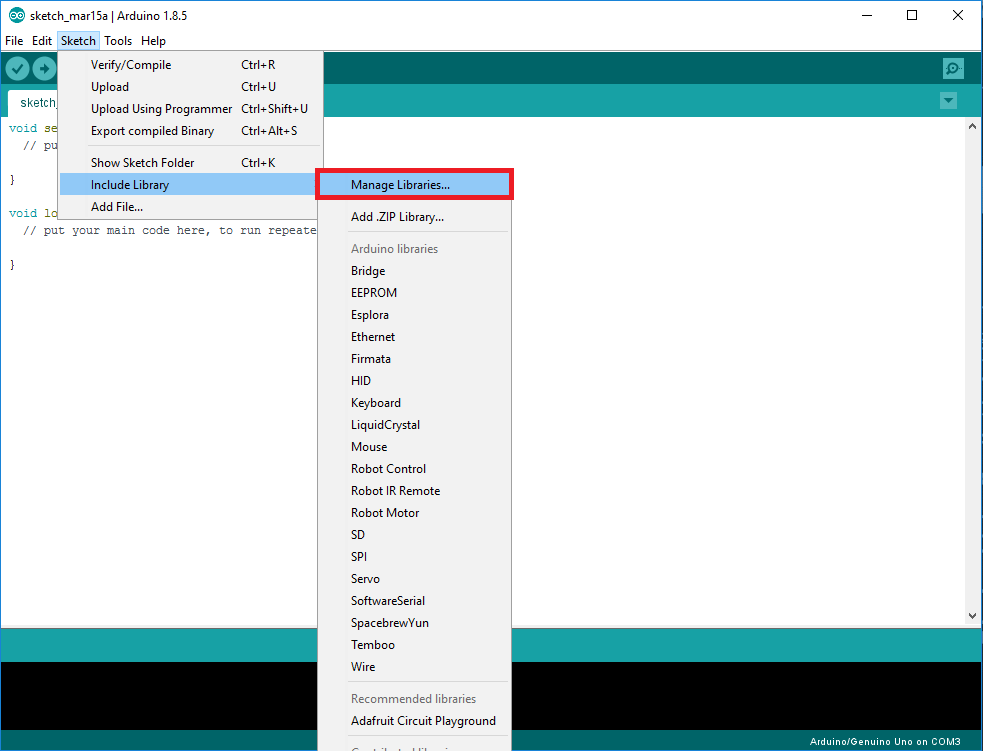This screenshot has width=984, height=751.
Task: Open the Tools menu
Action: tap(118, 40)
